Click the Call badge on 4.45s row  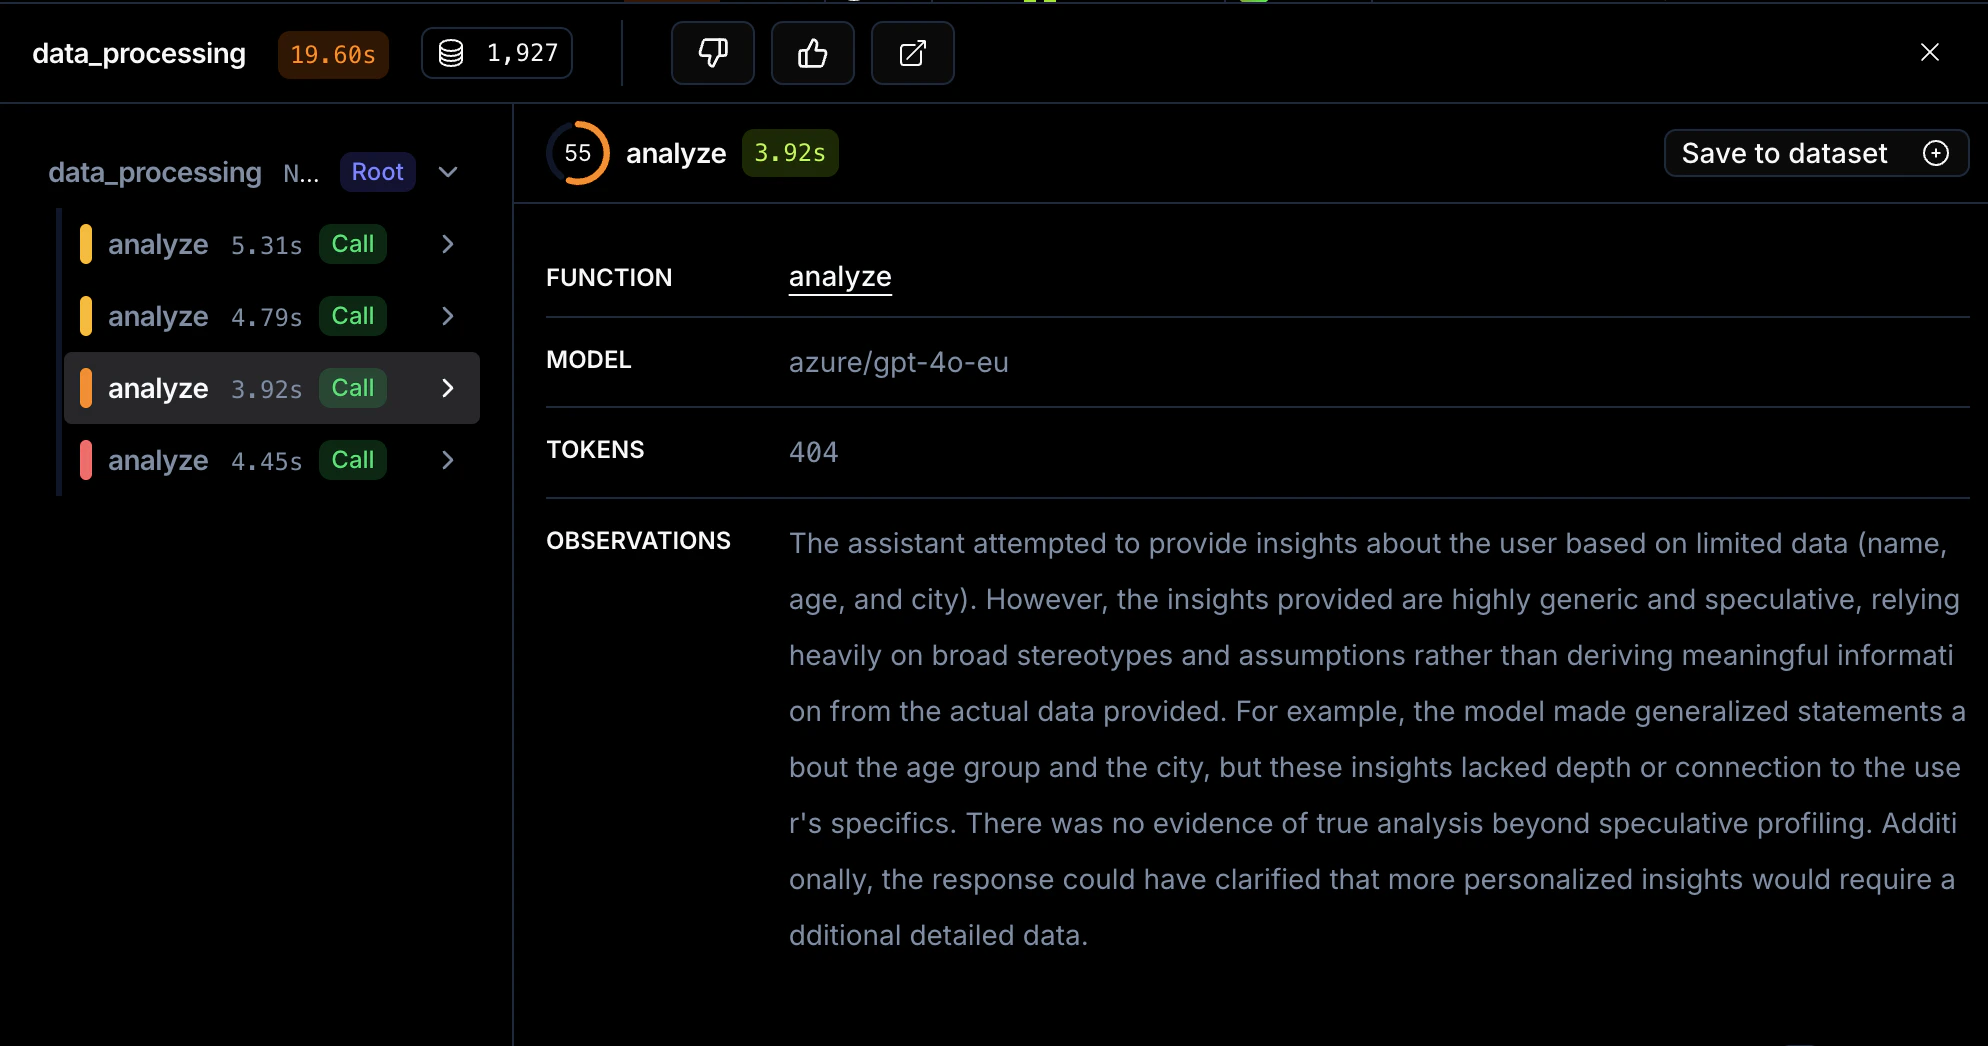pyautogui.click(x=353, y=460)
